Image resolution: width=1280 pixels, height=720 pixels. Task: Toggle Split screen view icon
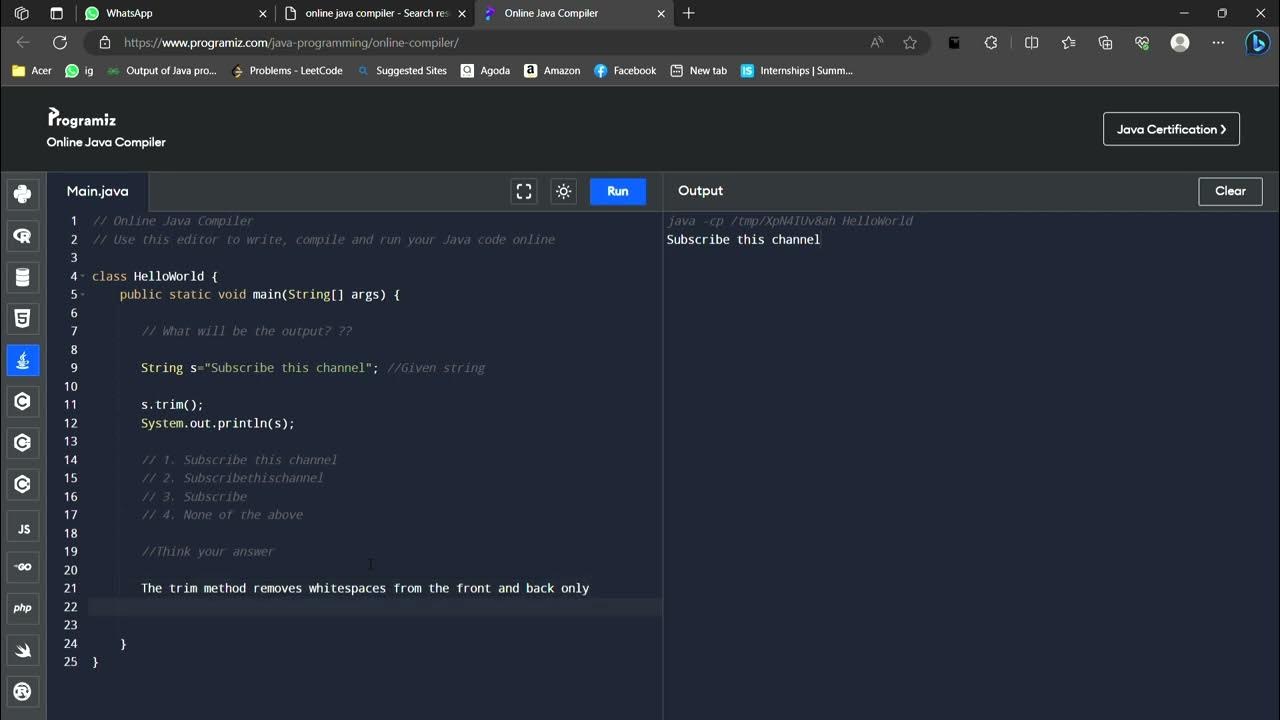(x=1032, y=43)
